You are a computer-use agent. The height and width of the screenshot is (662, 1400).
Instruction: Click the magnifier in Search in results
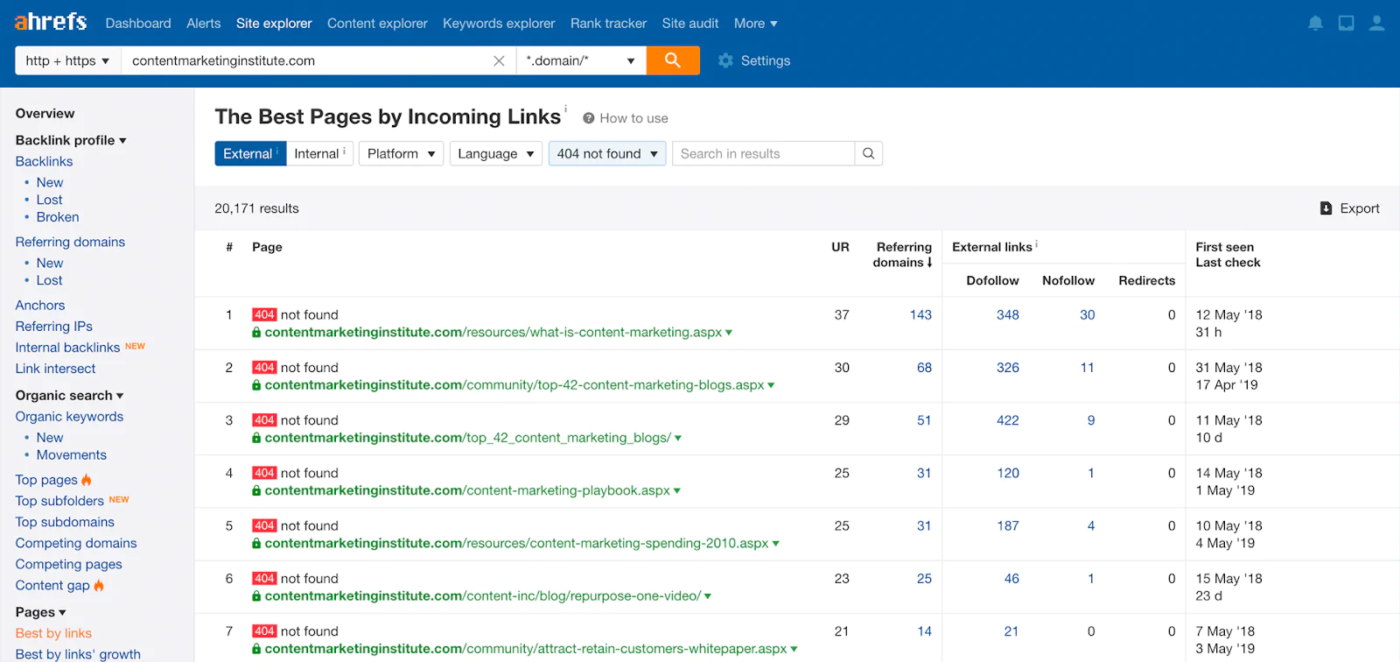click(x=869, y=154)
